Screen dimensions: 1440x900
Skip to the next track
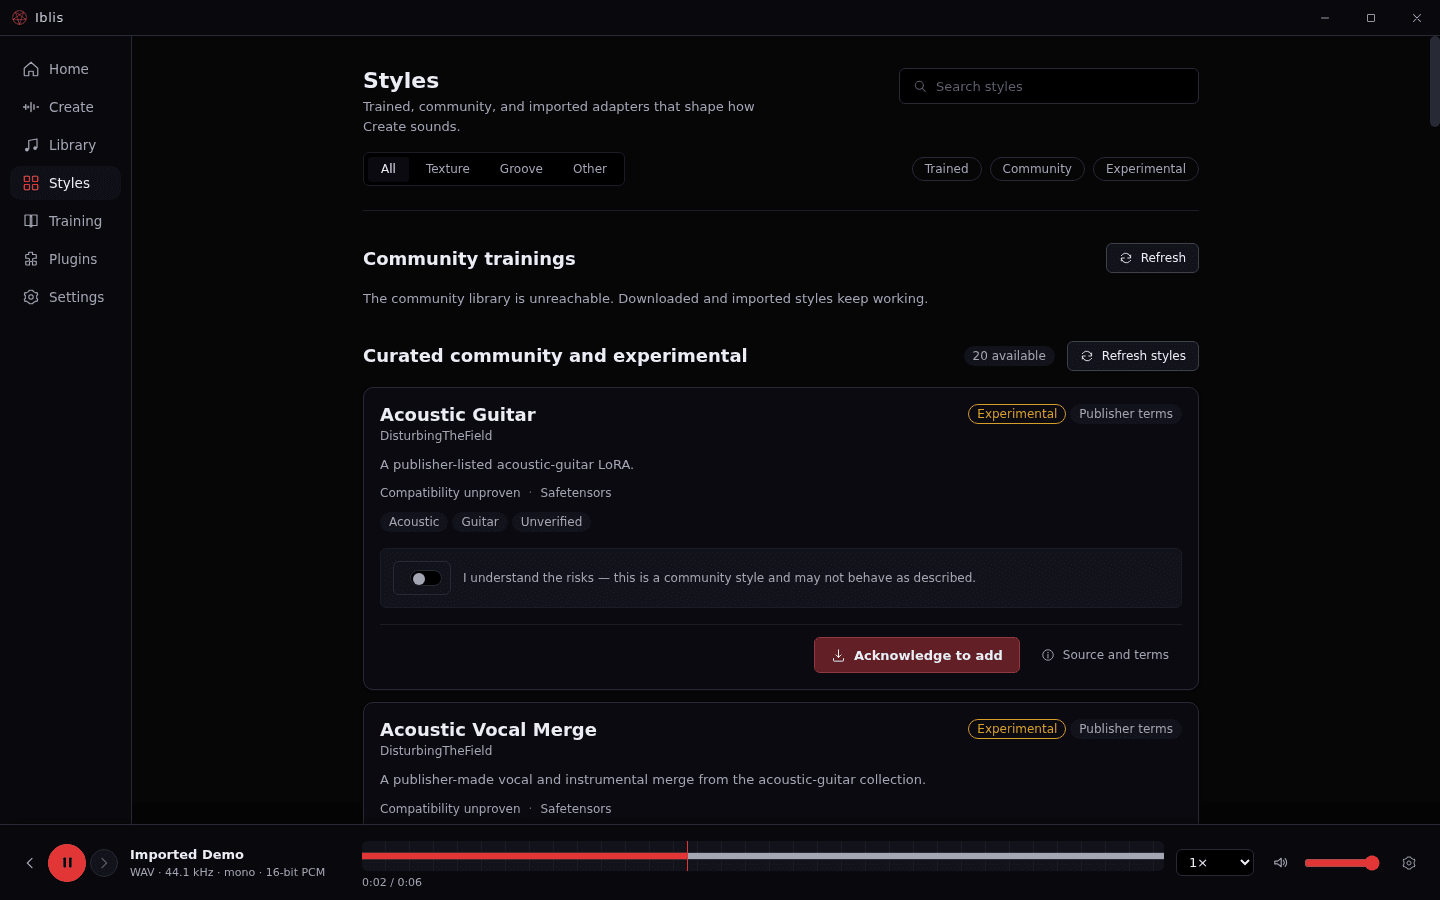tap(104, 863)
